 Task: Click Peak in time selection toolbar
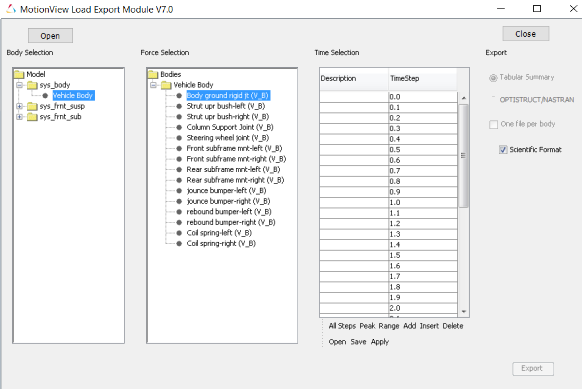367,326
